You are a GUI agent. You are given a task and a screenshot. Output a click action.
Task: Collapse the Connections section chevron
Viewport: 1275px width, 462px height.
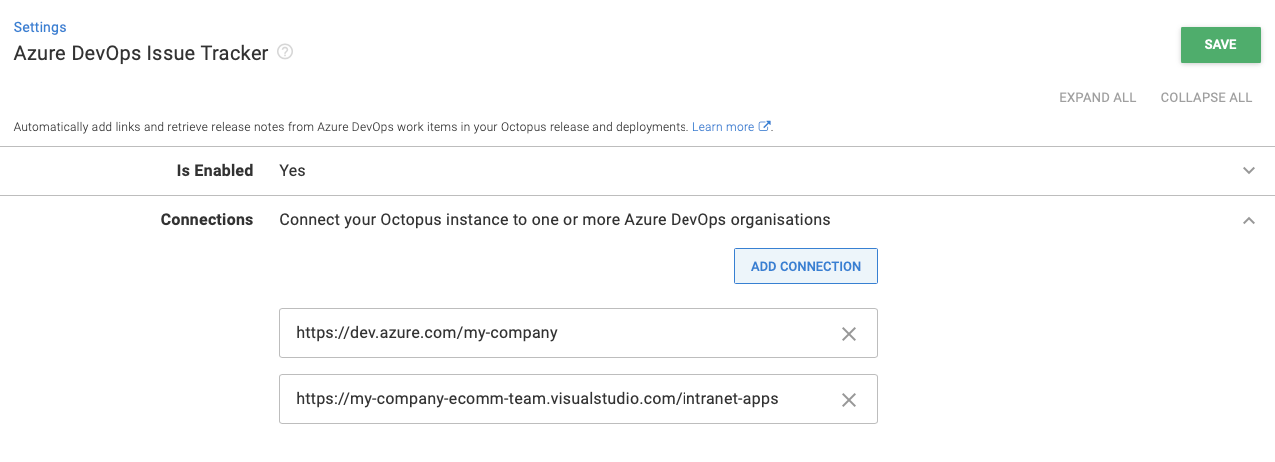[x=1248, y=220]
